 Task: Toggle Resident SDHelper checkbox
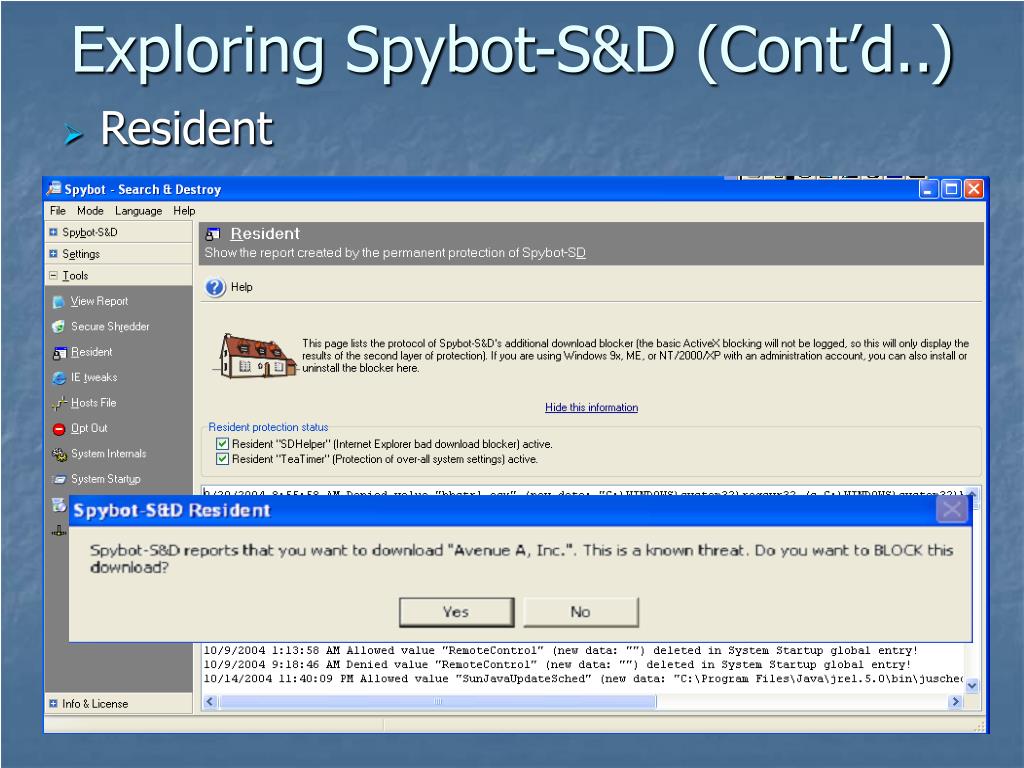[x=222, y=443]
